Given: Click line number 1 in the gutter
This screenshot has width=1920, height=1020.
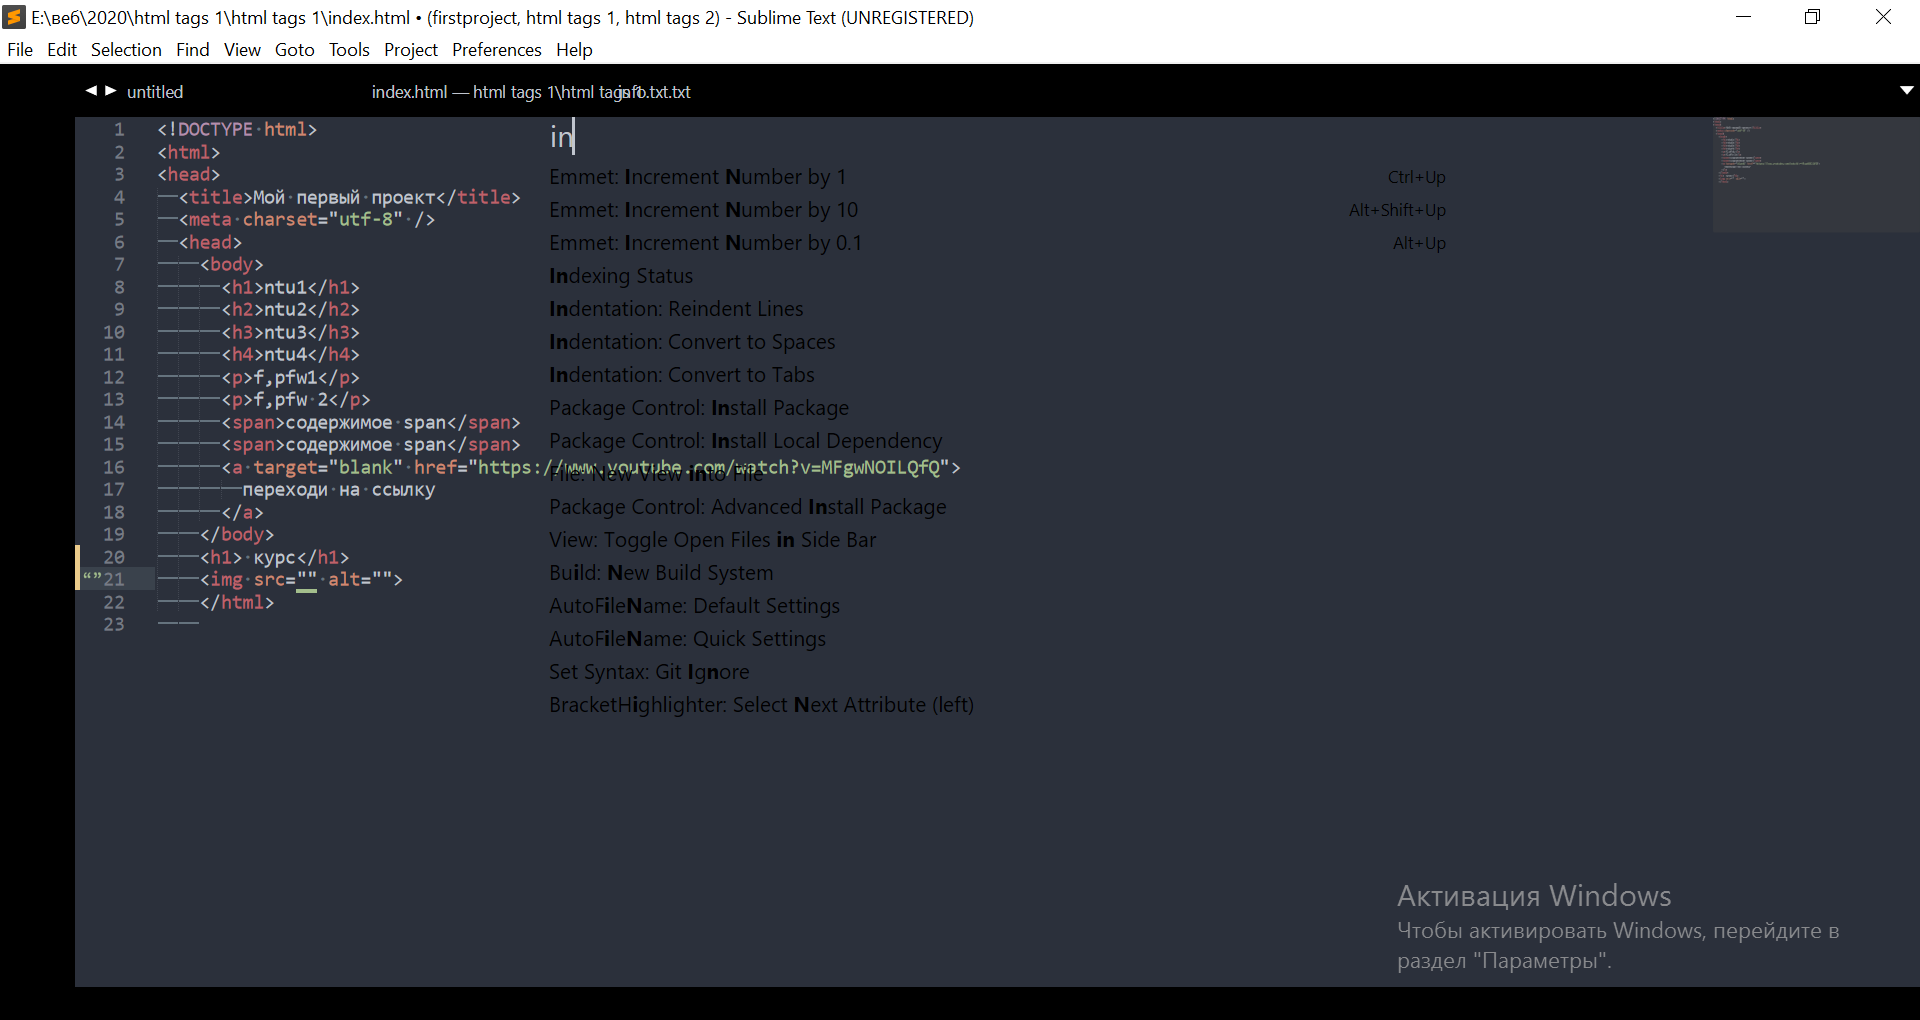Looking at the screenshot, I should (x=119, y=130).
